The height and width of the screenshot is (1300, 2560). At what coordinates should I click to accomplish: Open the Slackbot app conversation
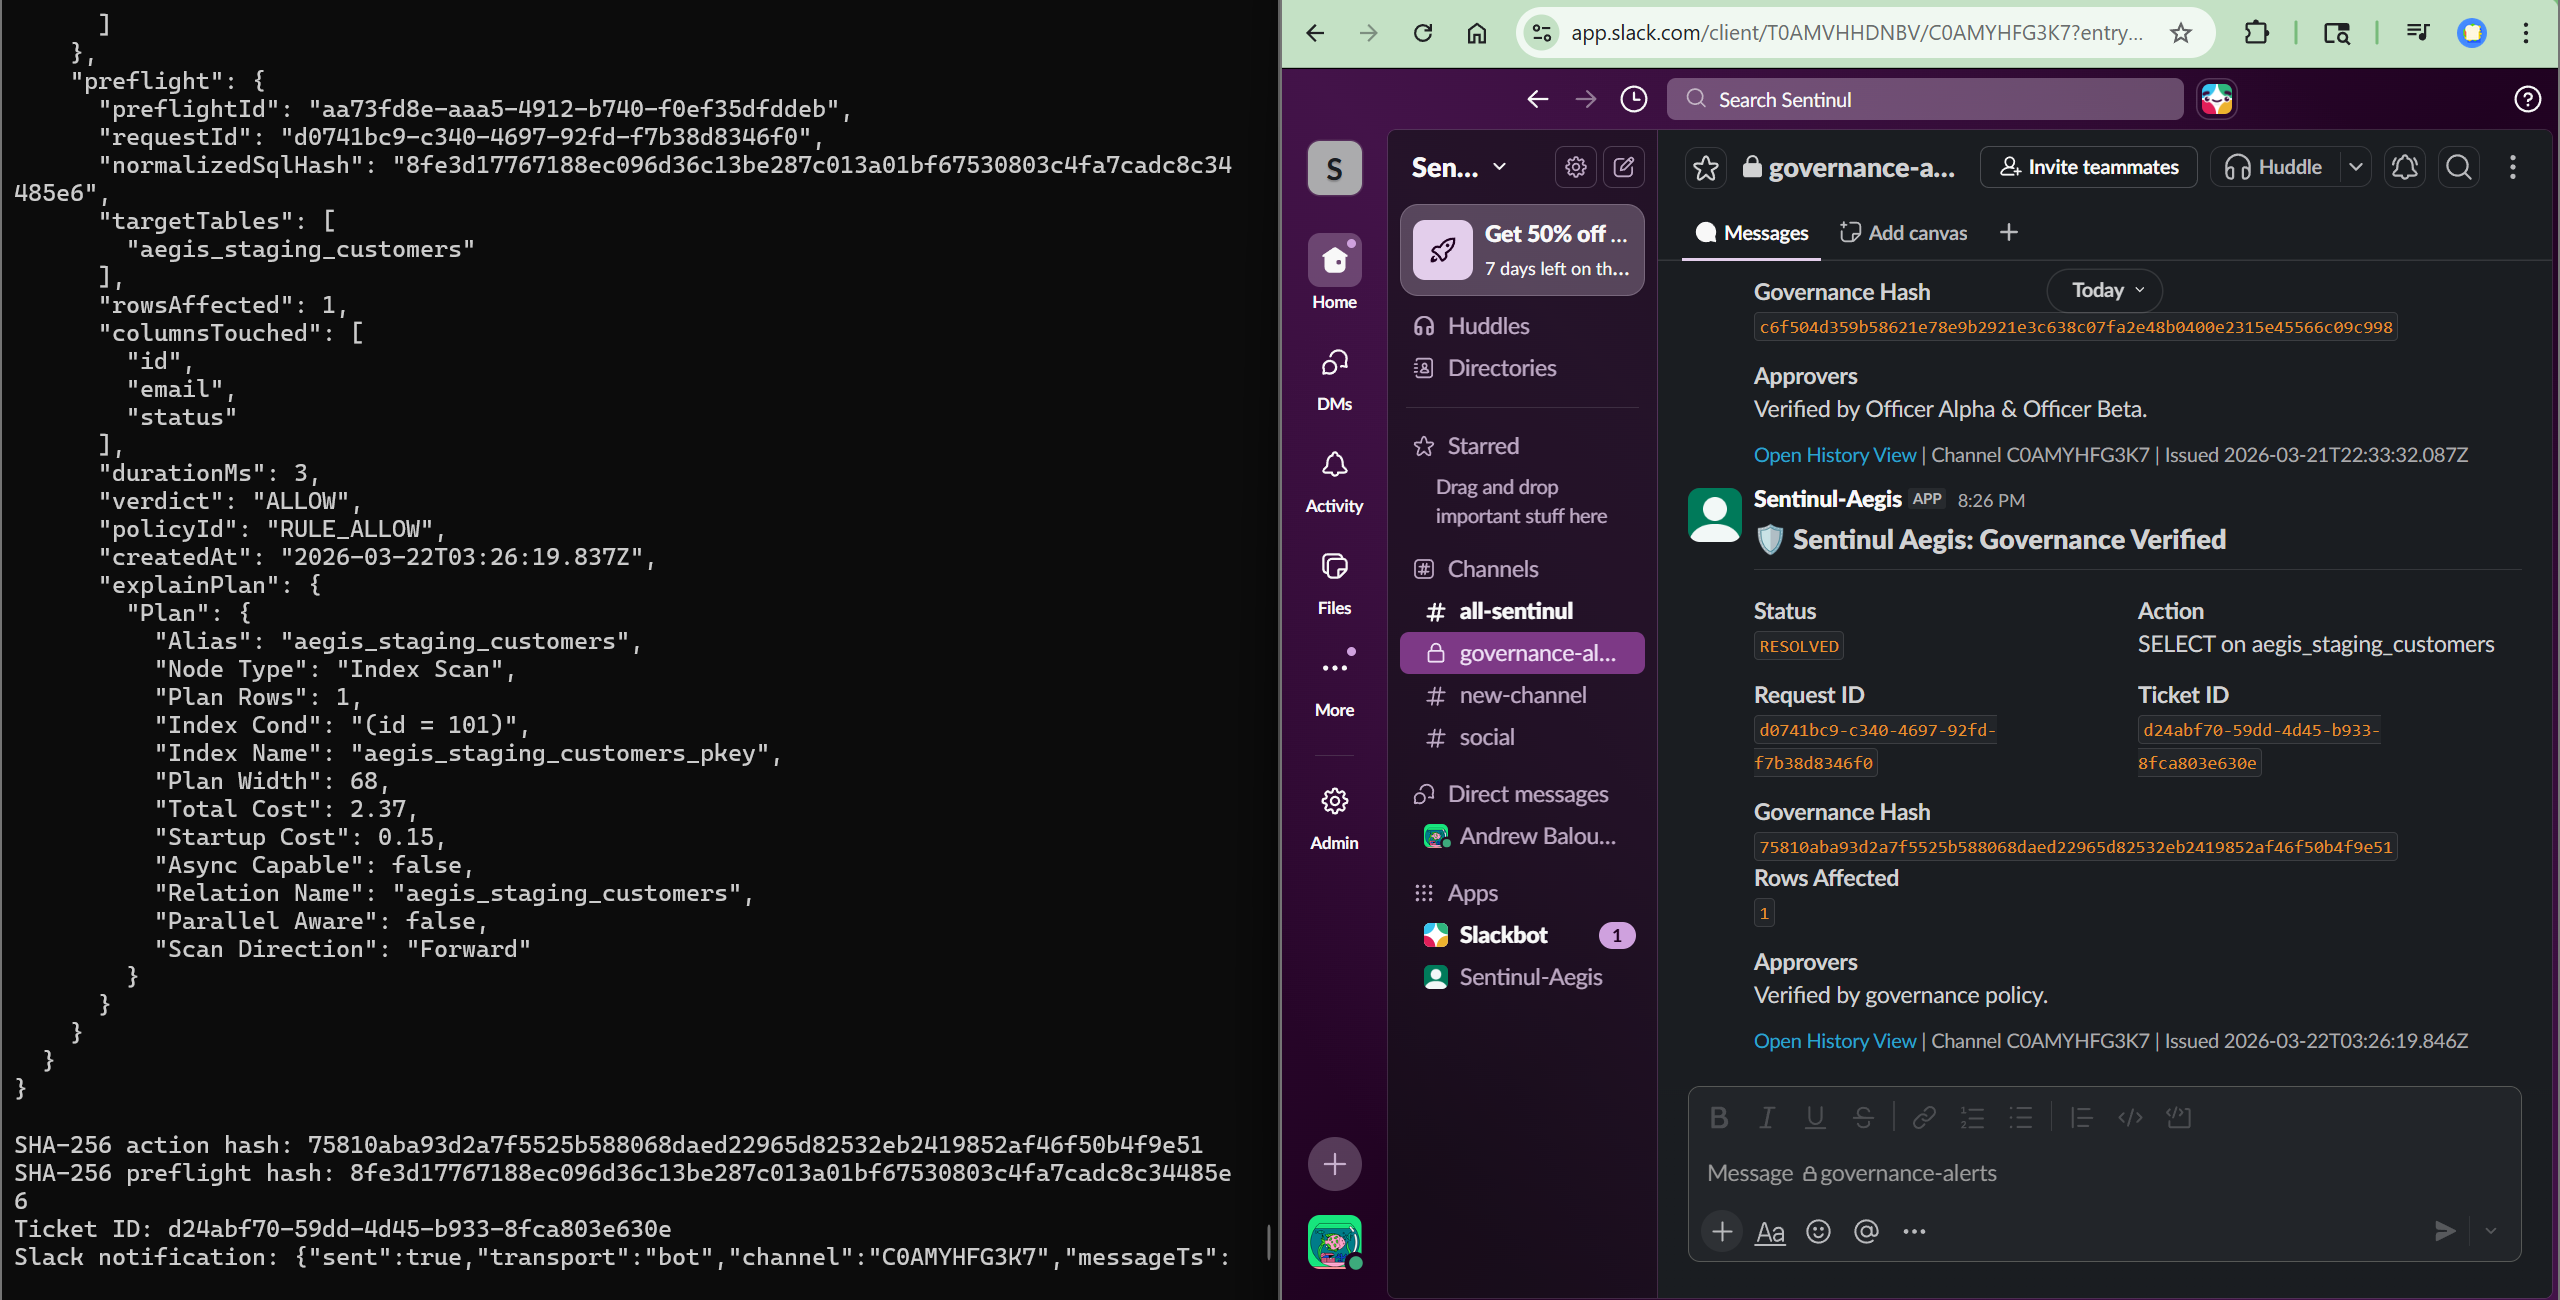1503,934
